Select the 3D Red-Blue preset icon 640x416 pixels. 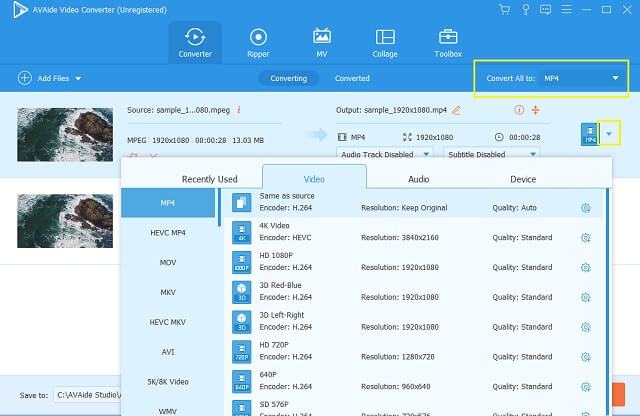(242, 292)
